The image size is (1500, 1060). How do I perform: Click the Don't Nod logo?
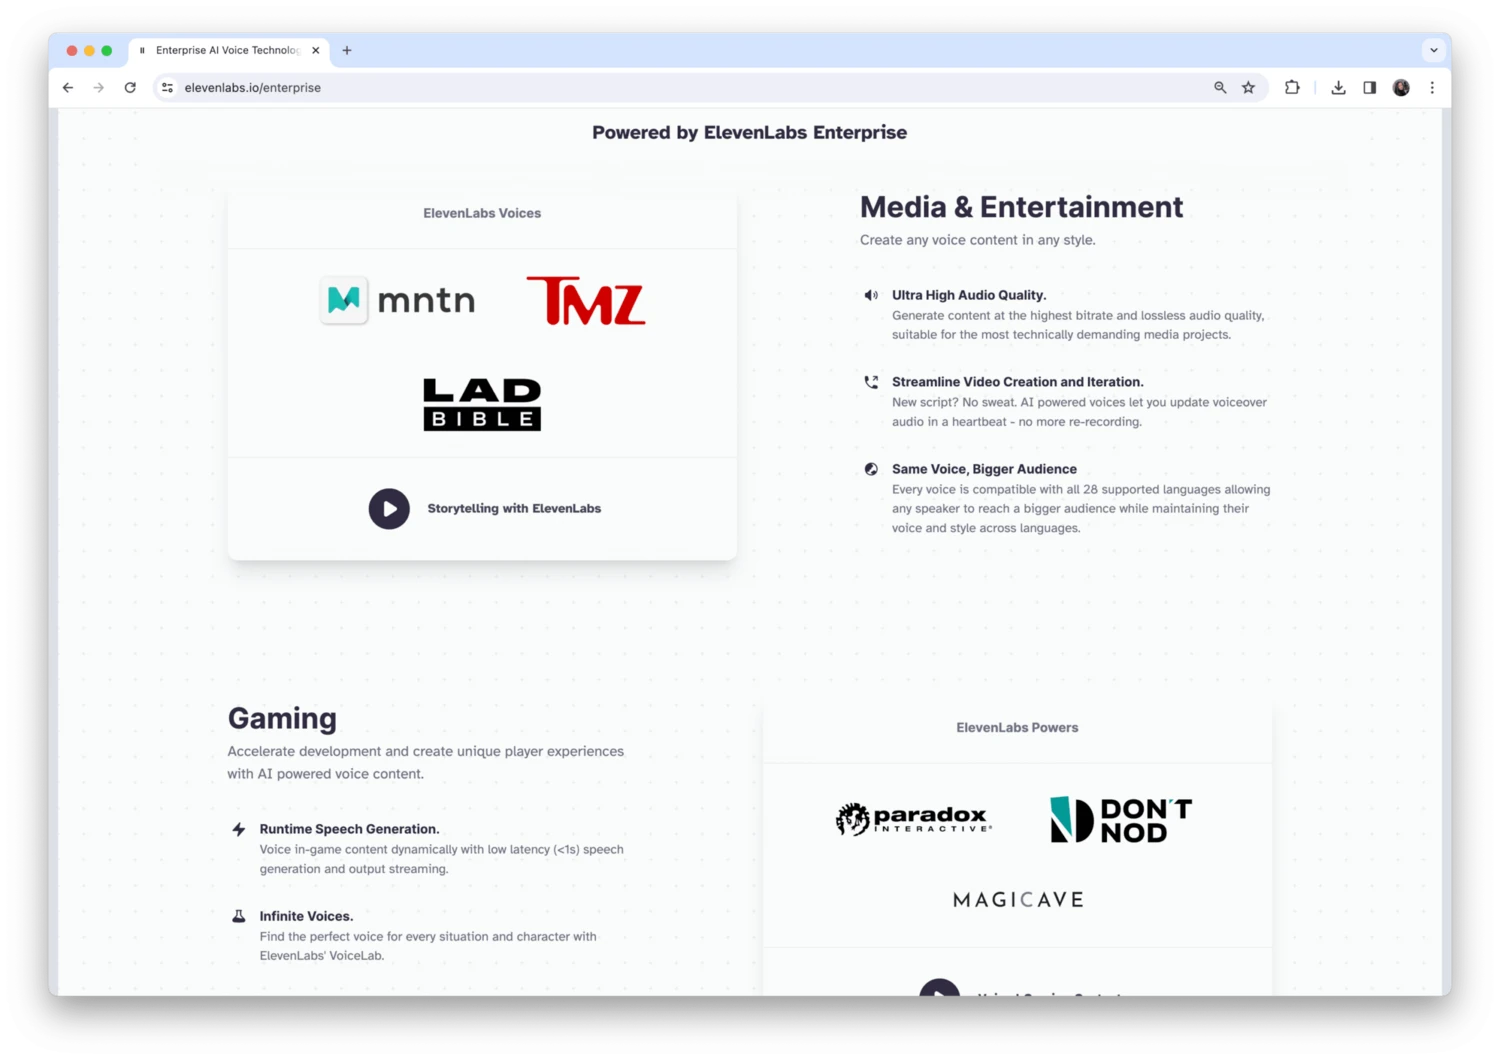tap(1121, 820)
